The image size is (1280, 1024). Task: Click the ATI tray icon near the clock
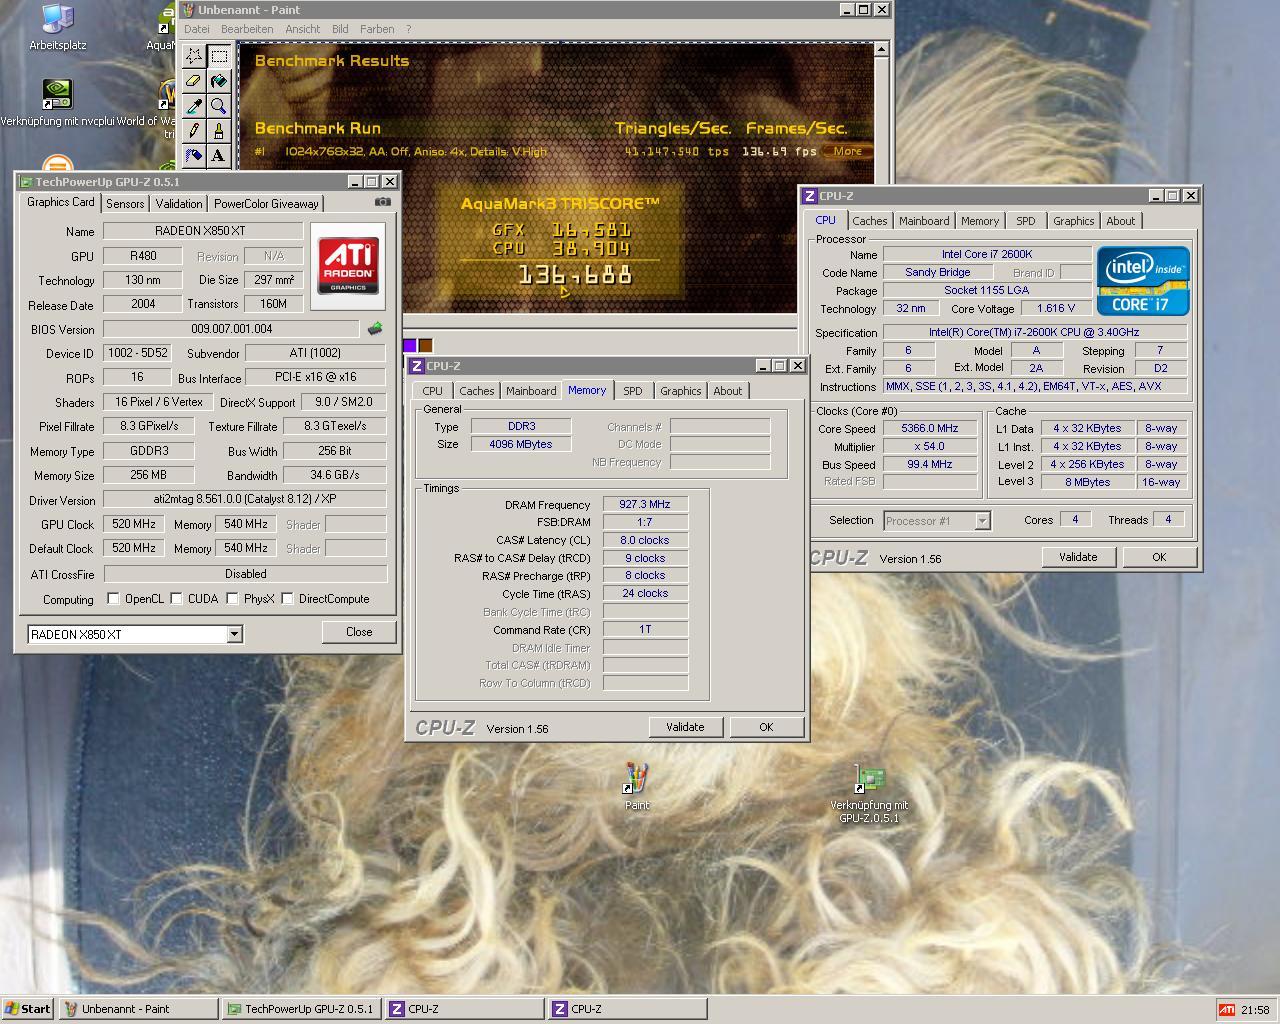(1226, 1010)
